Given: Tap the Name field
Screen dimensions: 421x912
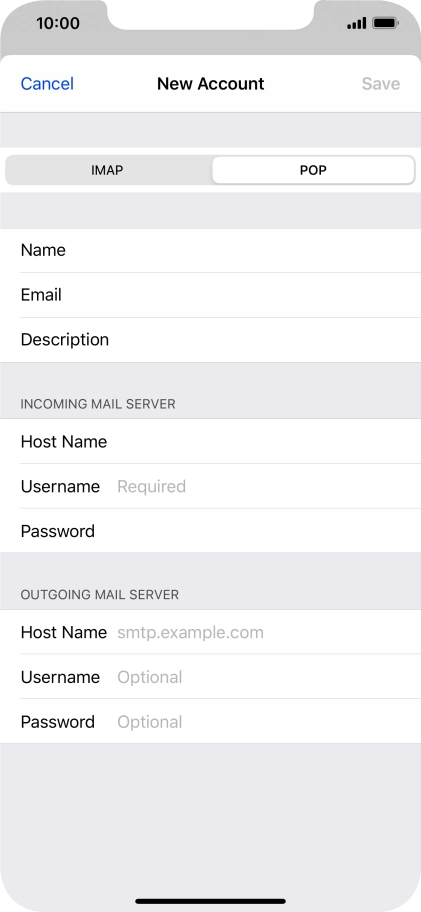Looking at the screenshot, I should [210, 250].
